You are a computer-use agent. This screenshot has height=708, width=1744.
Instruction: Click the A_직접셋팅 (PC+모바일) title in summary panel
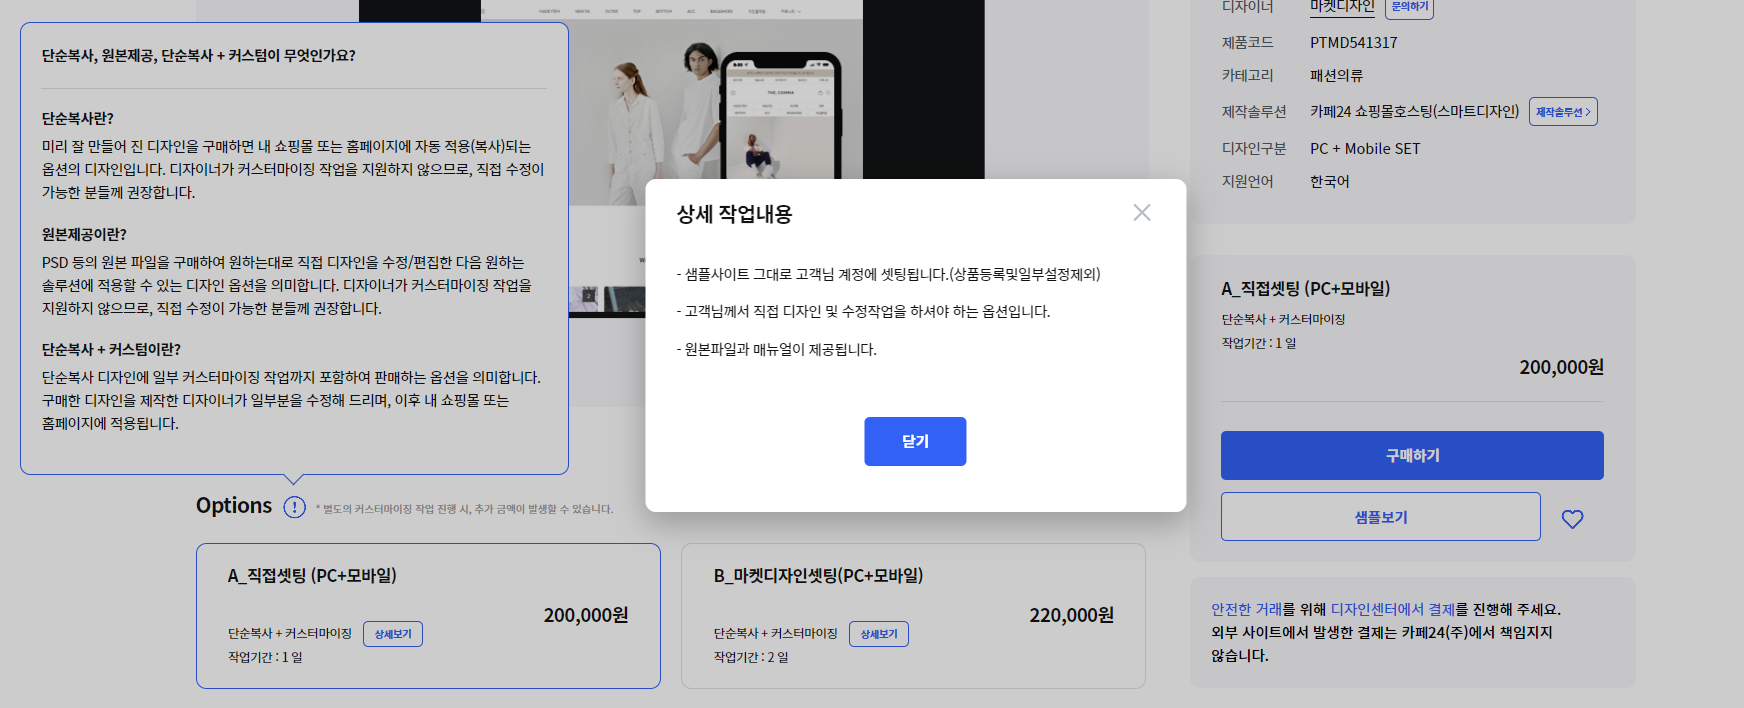[x=1305, y=288]
